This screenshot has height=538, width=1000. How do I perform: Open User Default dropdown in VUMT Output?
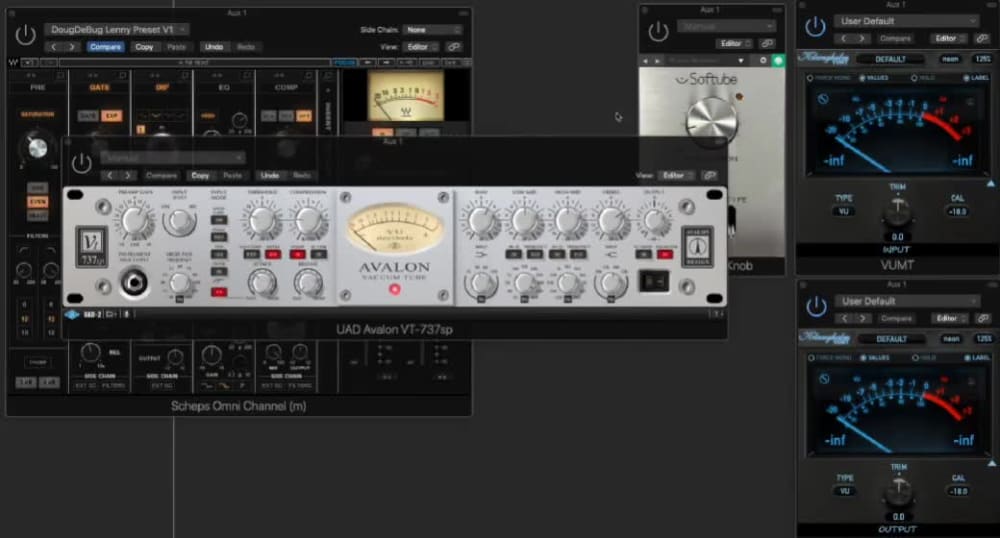click(908, 301)
